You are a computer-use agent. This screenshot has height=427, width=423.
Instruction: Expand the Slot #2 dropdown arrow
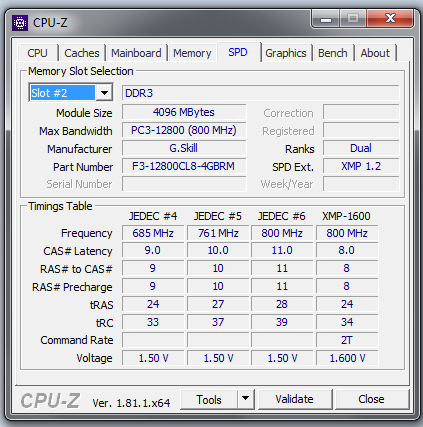(x=104, y=93)
